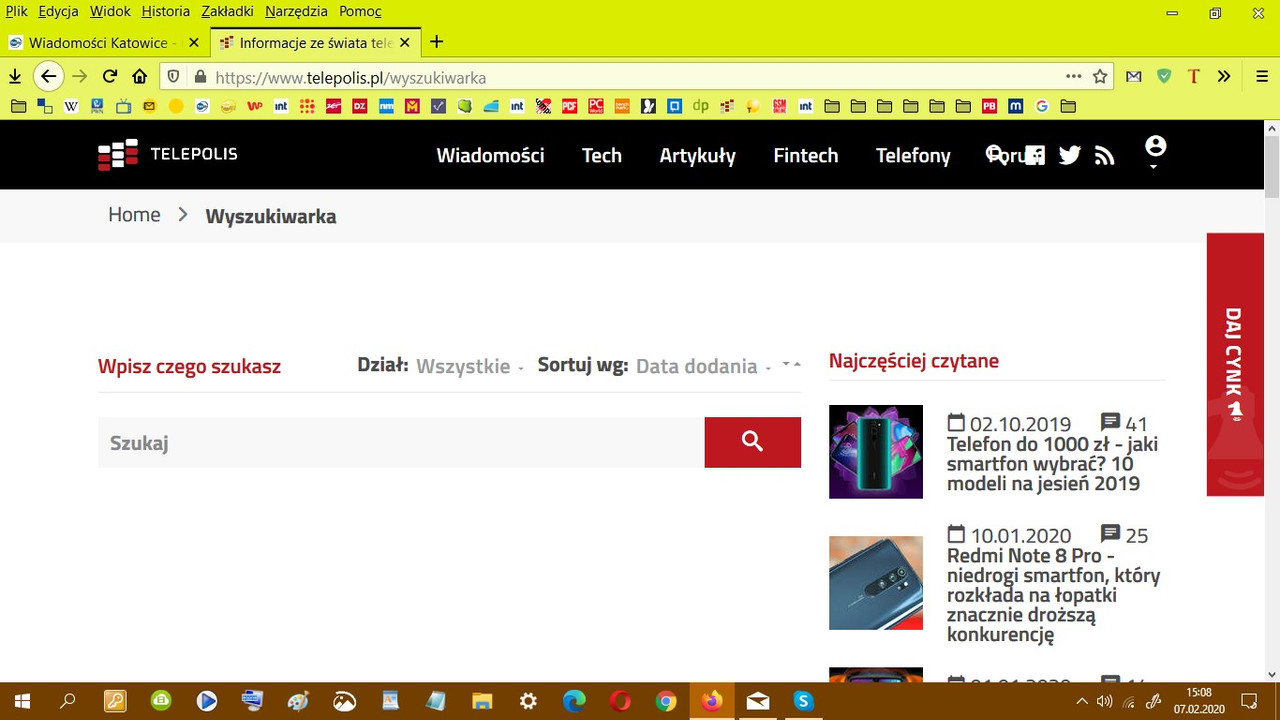Show hidden tray icons chevron
The image size is (1280, 720).
(1083, 701)
